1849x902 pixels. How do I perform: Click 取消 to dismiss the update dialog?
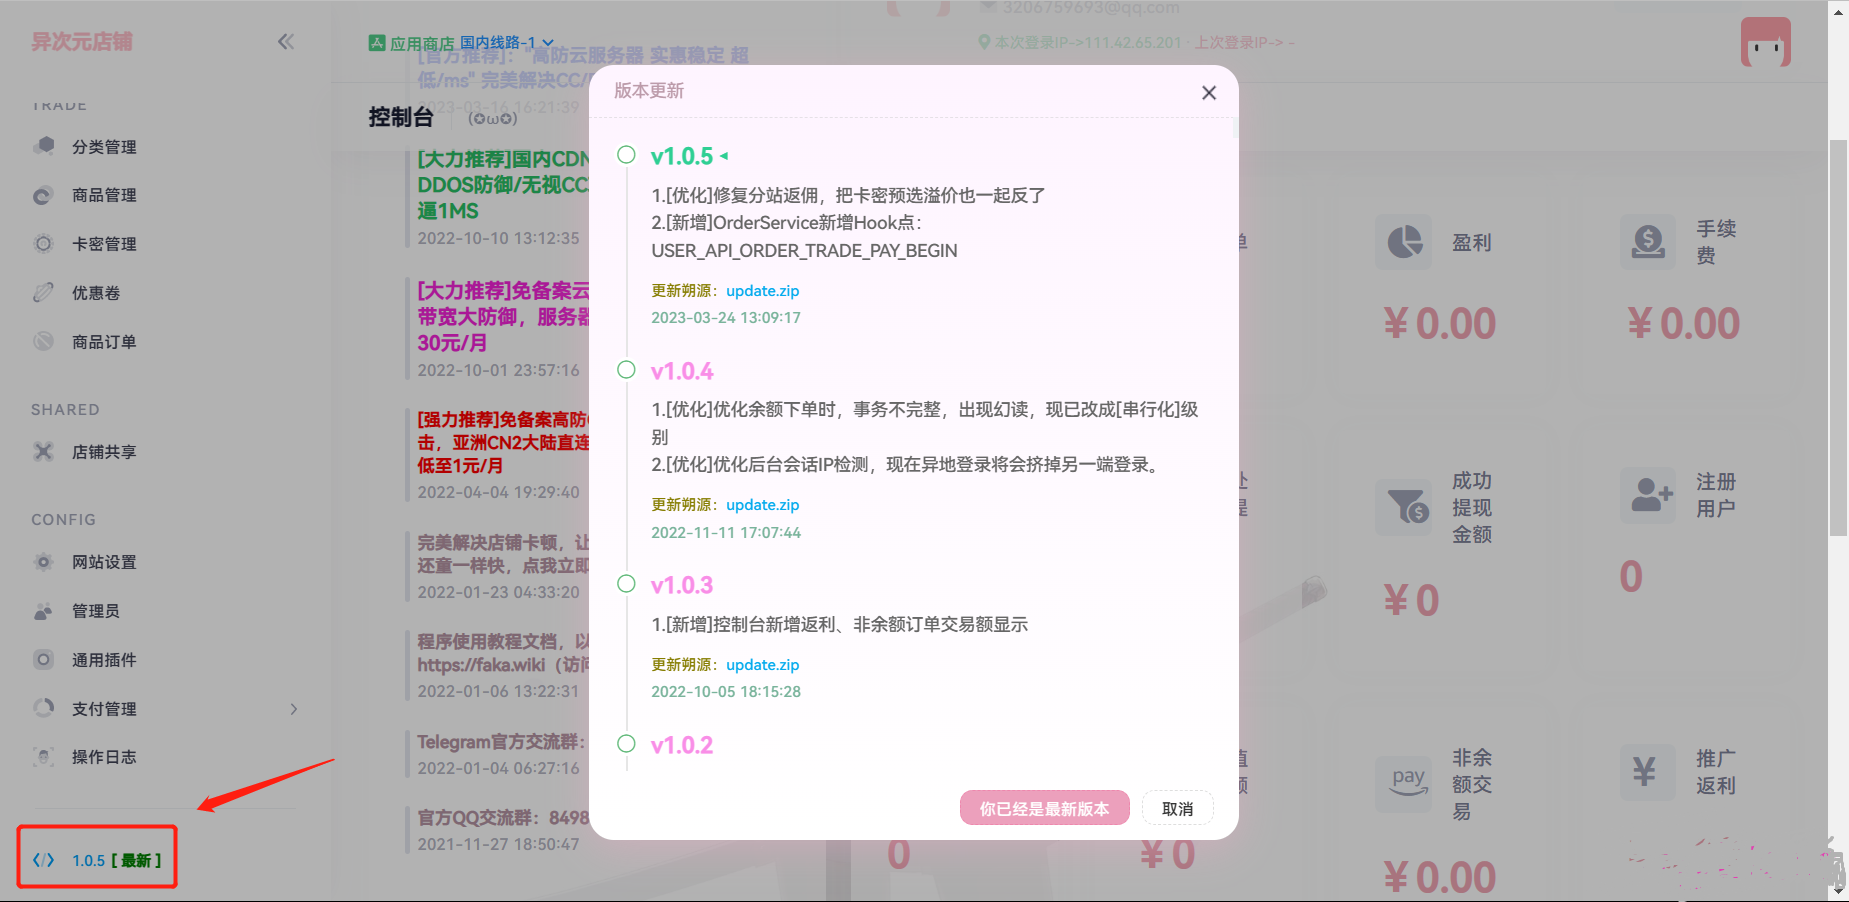1177,808
